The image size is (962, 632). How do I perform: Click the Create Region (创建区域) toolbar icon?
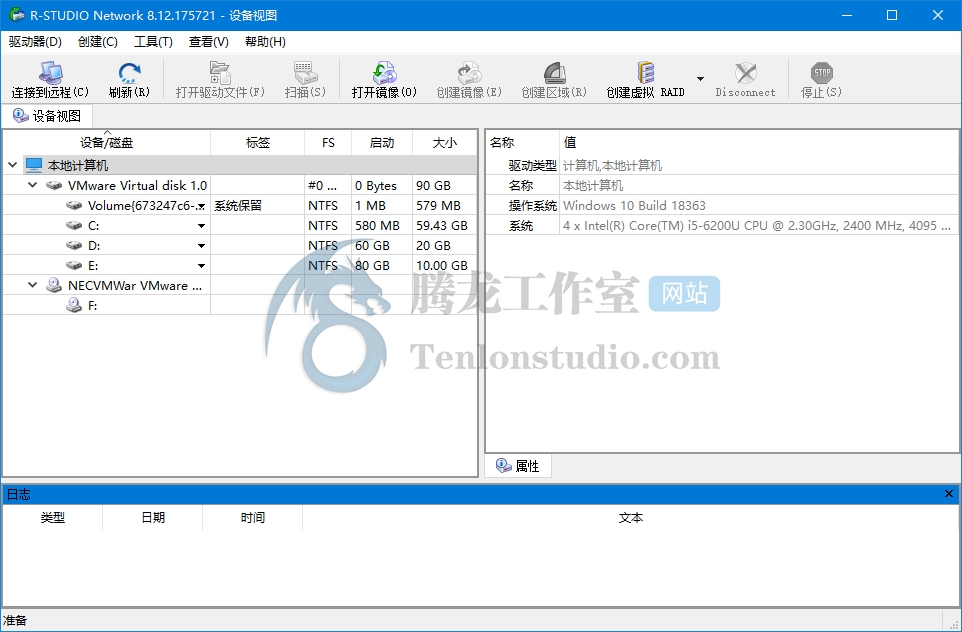pyautogui.click(x=554, y=73)
